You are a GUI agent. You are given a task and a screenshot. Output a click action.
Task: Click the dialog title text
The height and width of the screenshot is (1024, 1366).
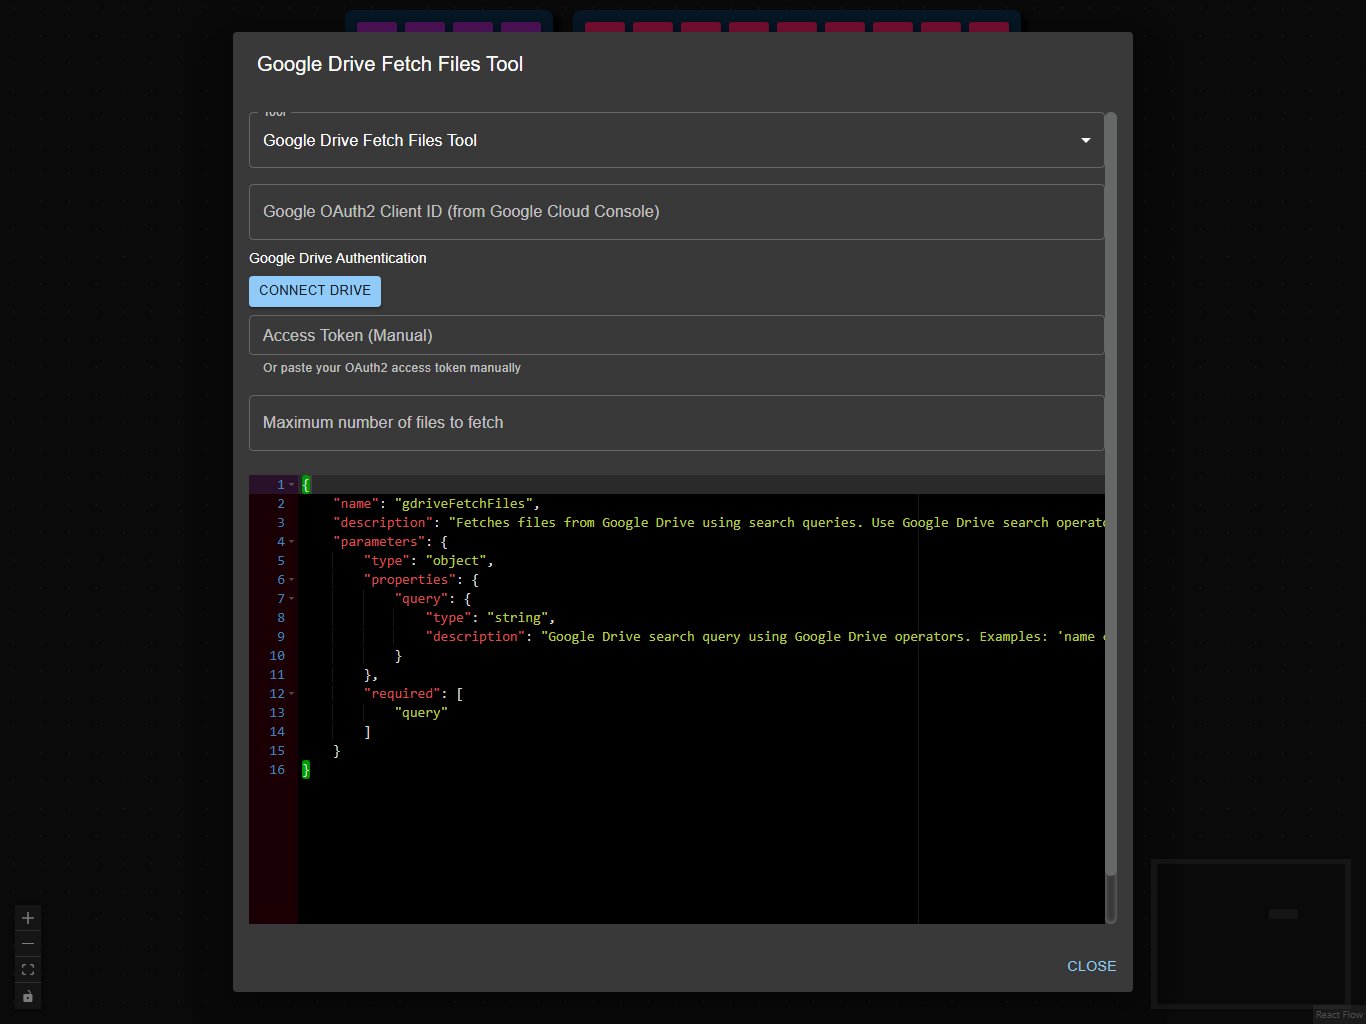coord(390,64)
